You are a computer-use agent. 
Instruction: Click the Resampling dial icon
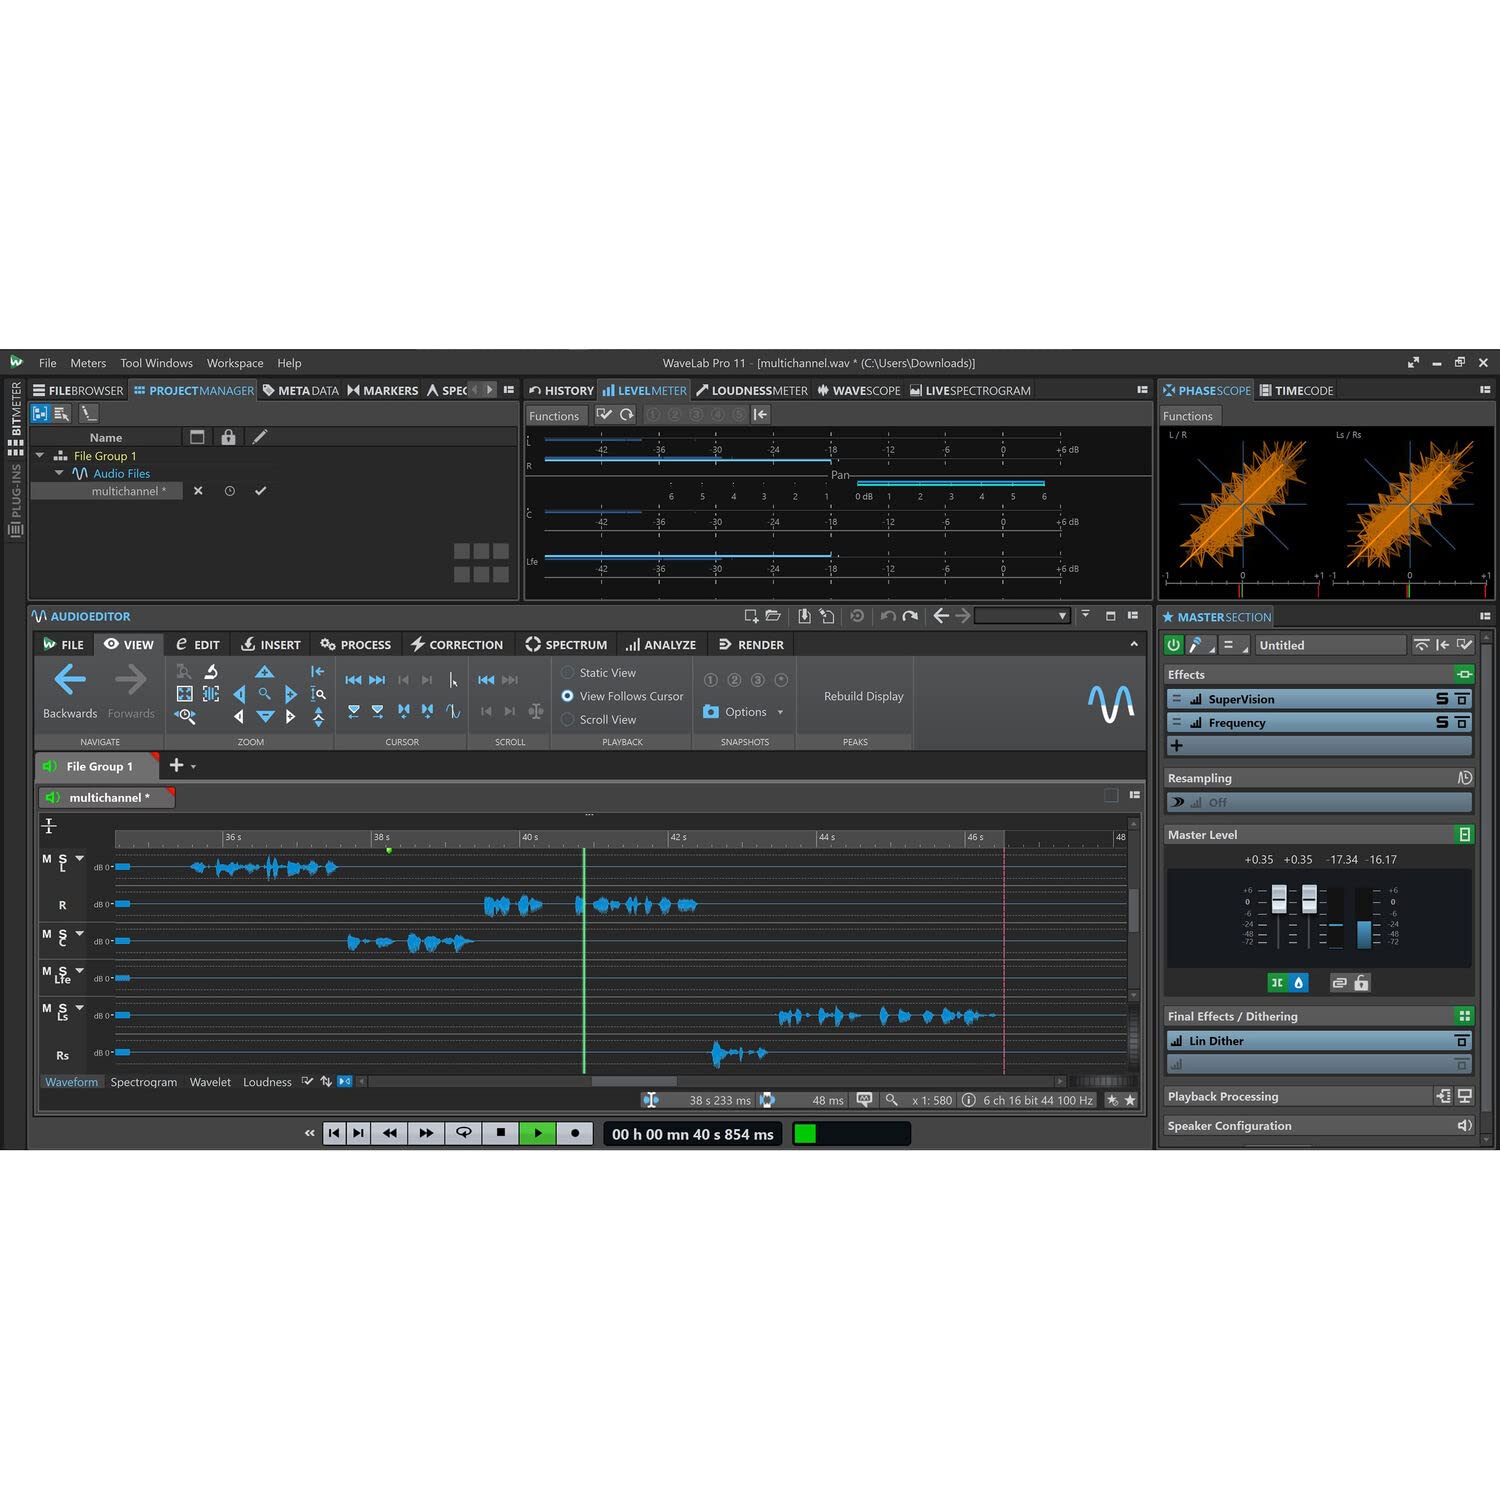coord(1465,777)
